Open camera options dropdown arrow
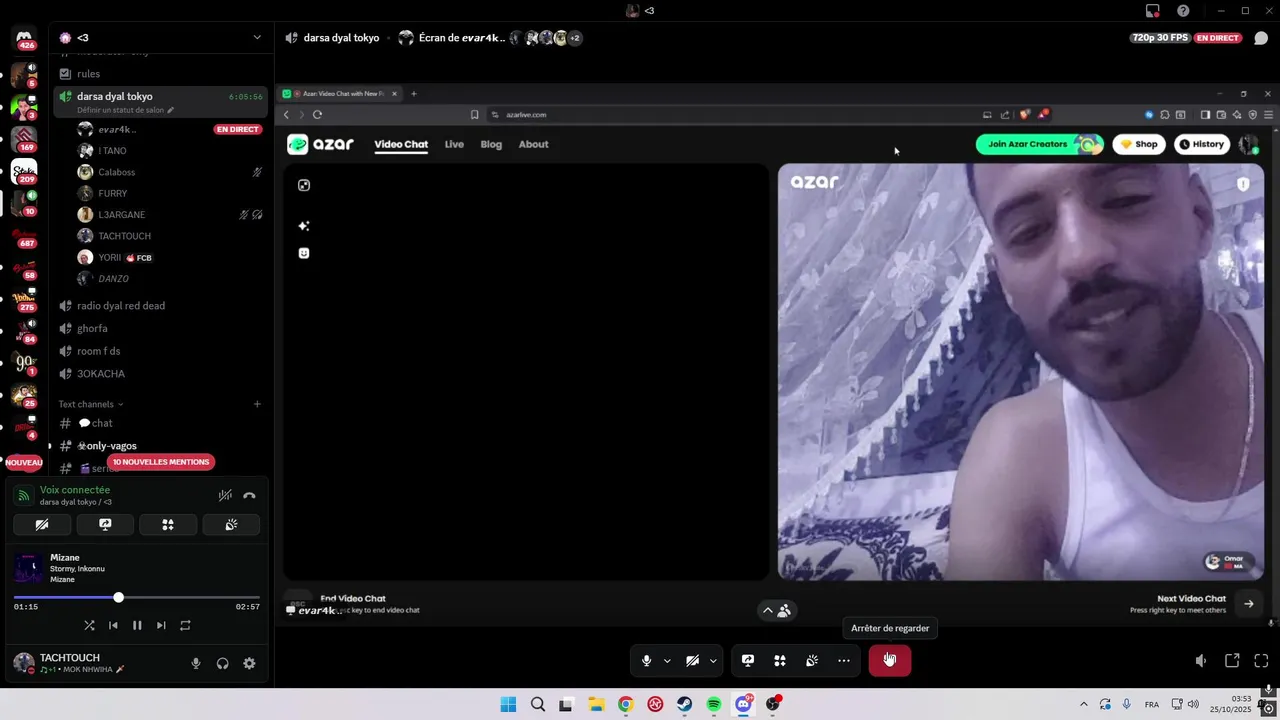Screen dimensions: 1280x720 tap(713, 661)
